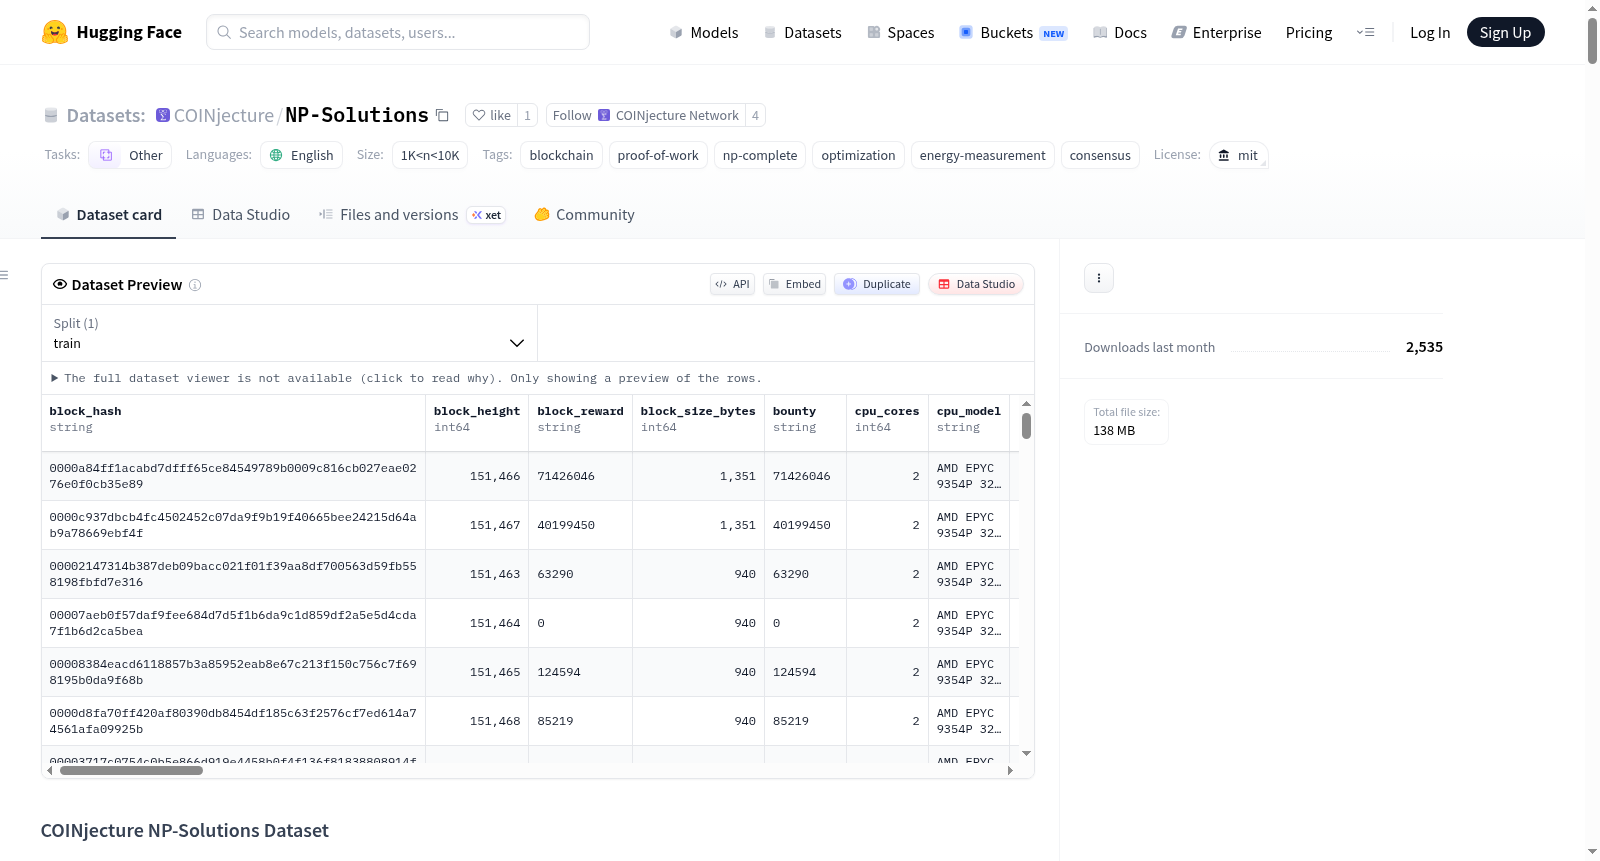Like this dataset

(491, 115)
